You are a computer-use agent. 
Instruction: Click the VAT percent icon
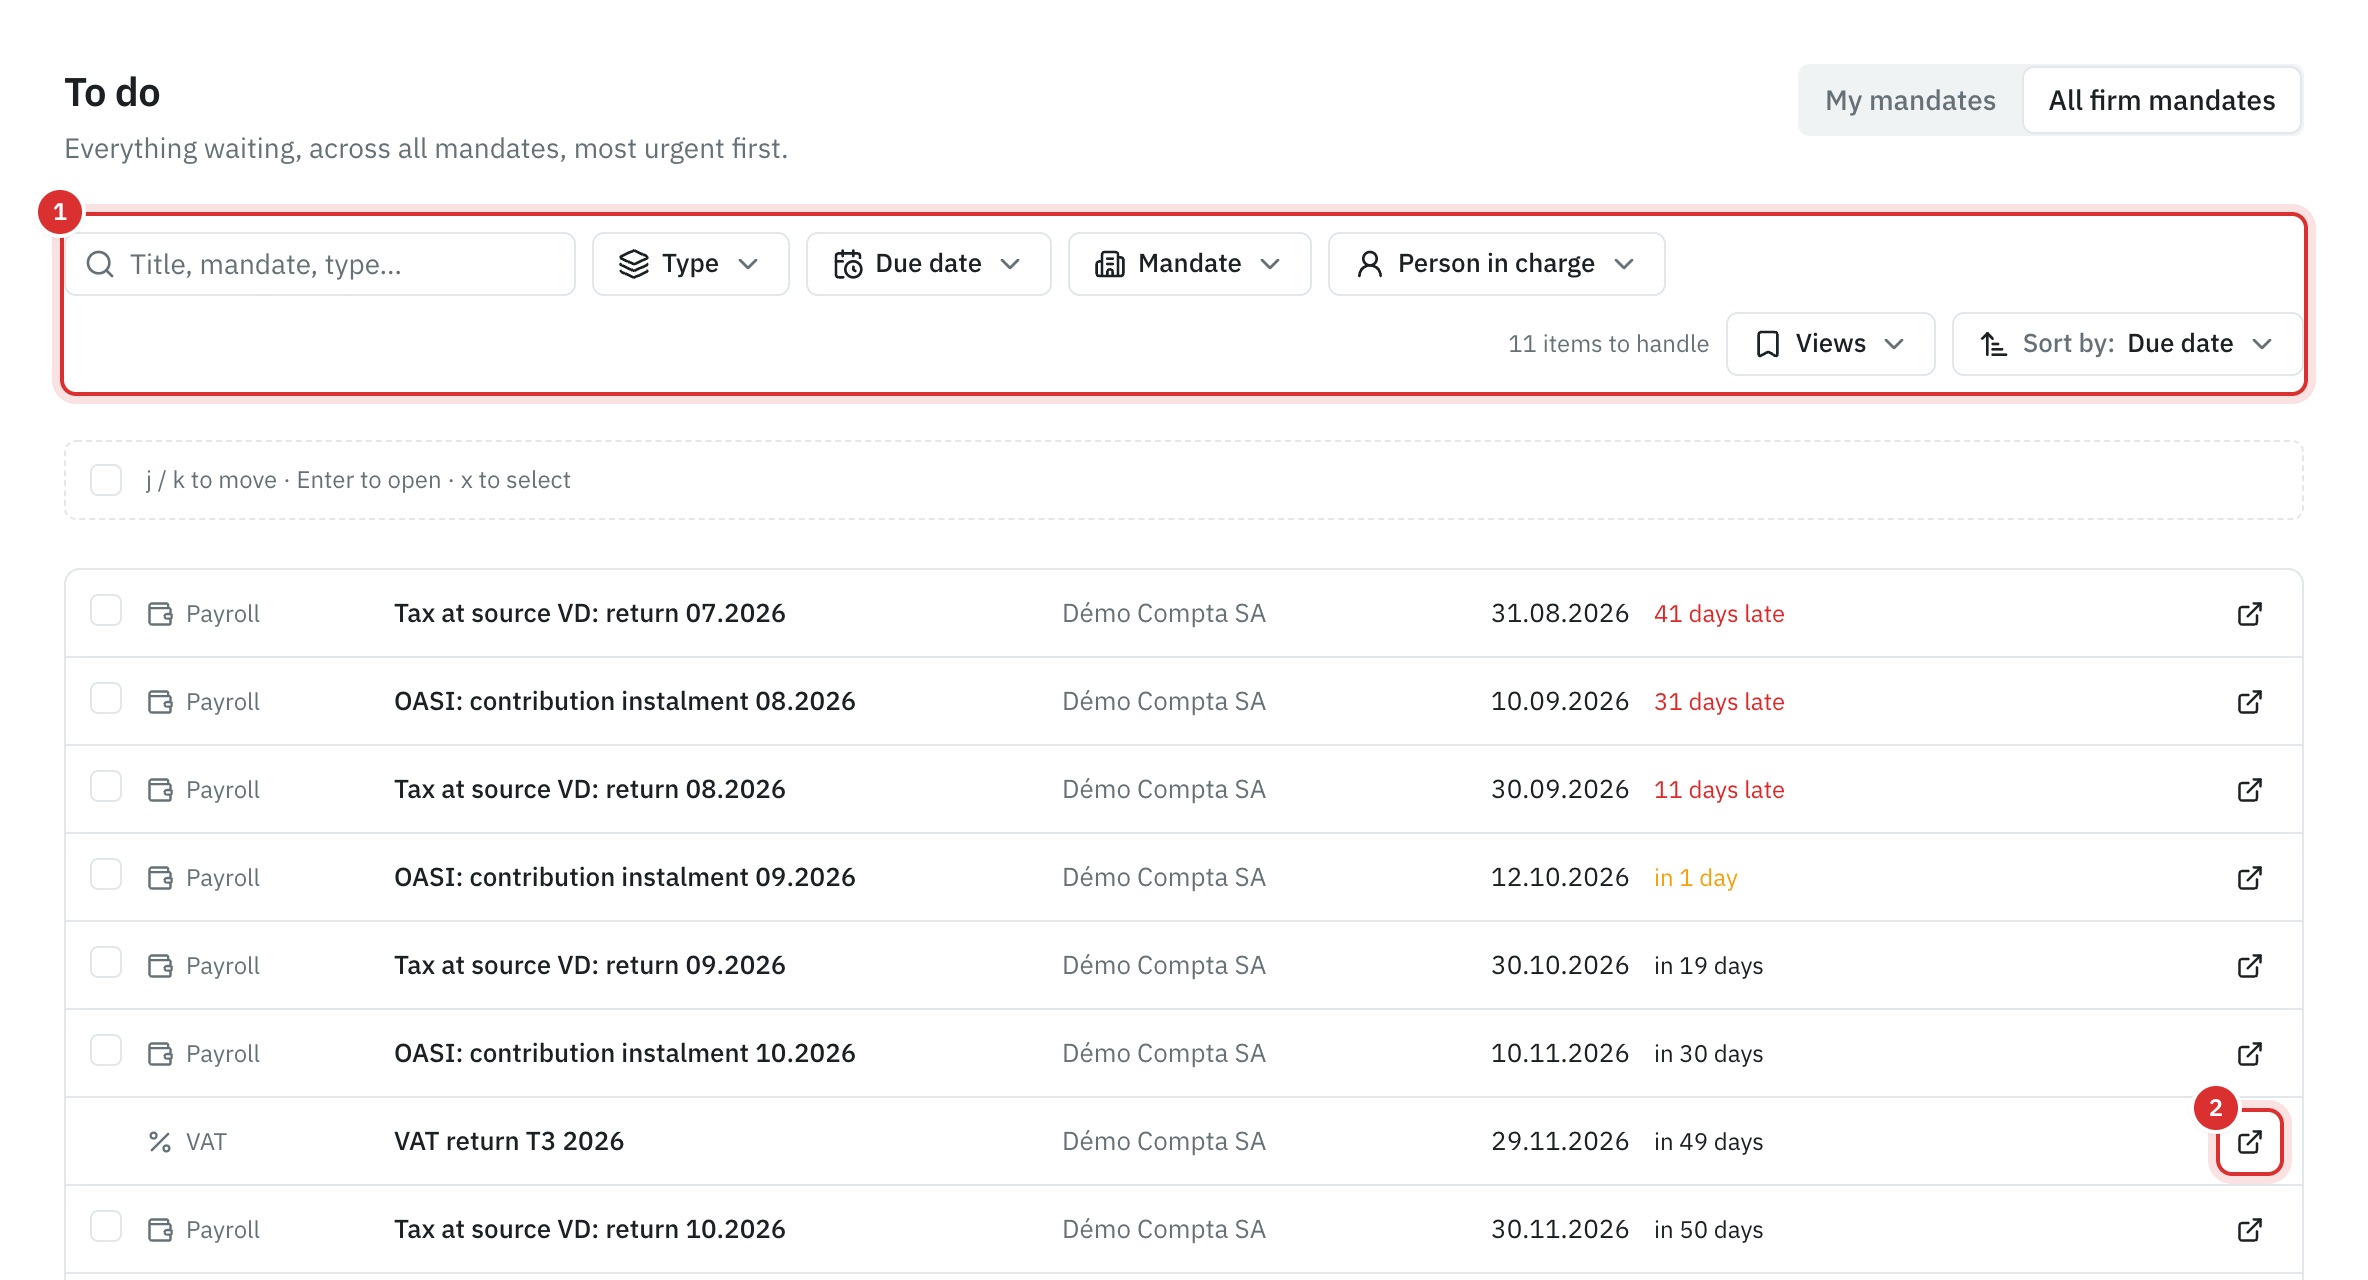[160, 1142]
